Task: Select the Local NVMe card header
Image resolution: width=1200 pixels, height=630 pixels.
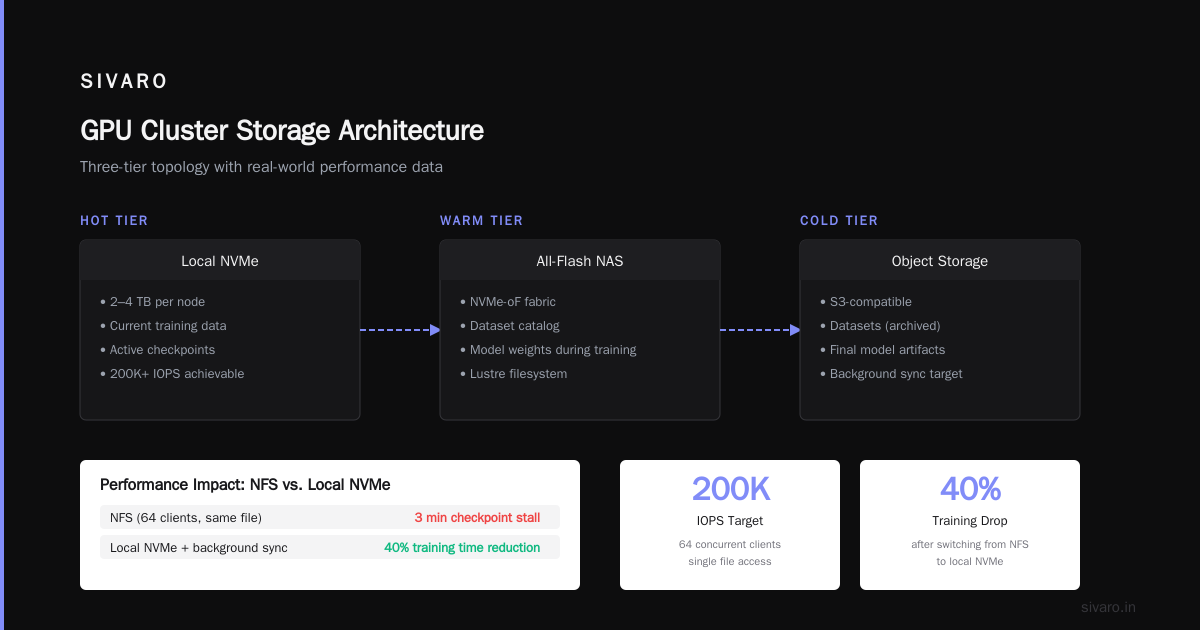Action: pyautogui.click(x=220, y=261)
